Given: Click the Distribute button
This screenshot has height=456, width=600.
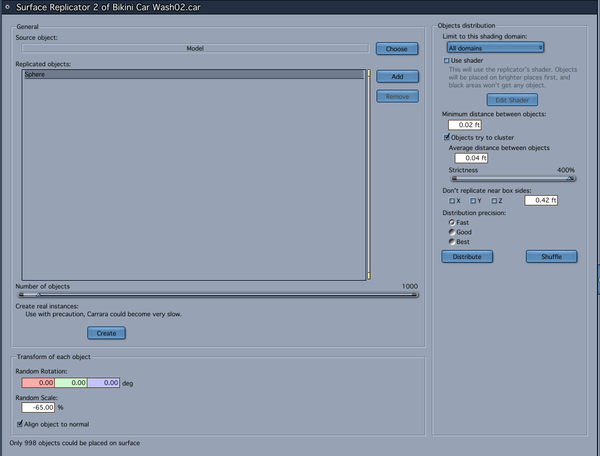Looking at the screenshot, I should 467,257.
